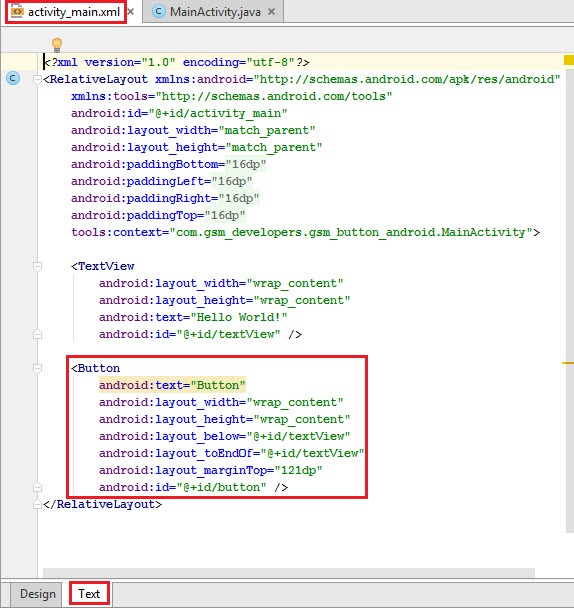Switch to the Design view tab
This screenshot has width=574, height=608.
(x=38, y=594)
